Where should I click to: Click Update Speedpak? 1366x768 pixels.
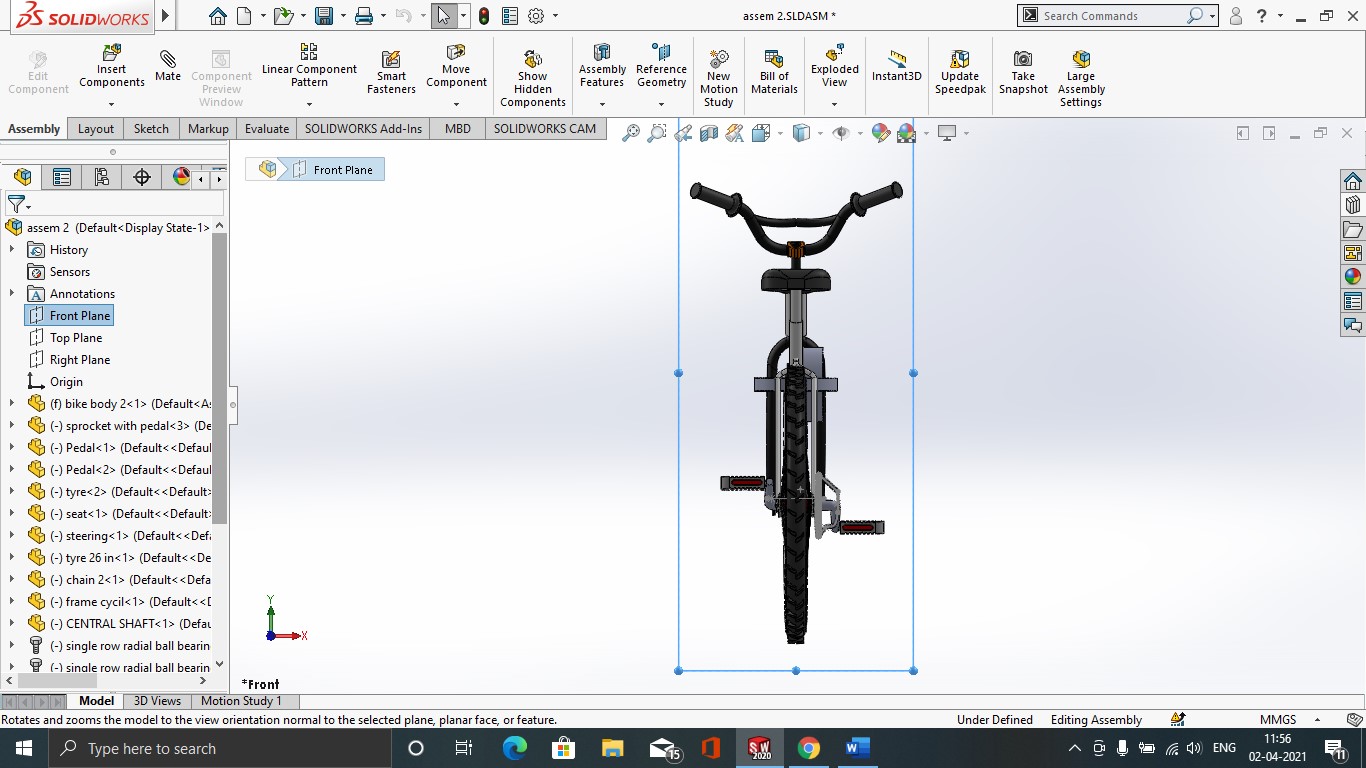960,73
